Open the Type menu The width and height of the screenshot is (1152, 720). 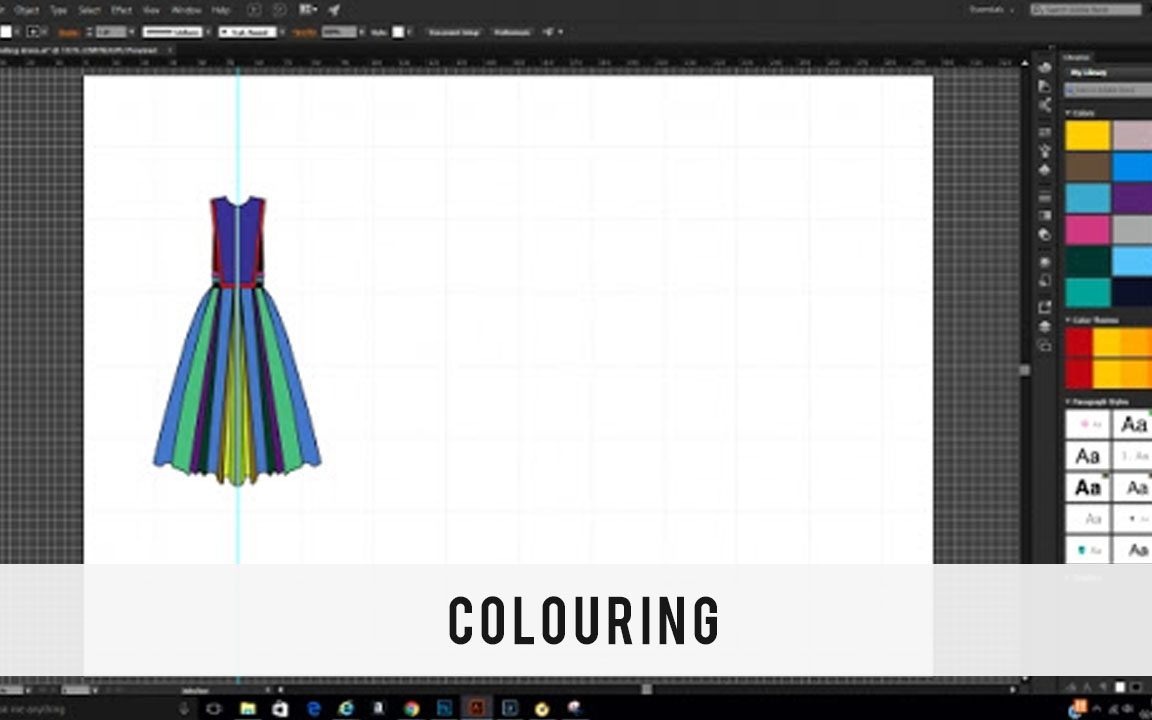coord(58,10)
